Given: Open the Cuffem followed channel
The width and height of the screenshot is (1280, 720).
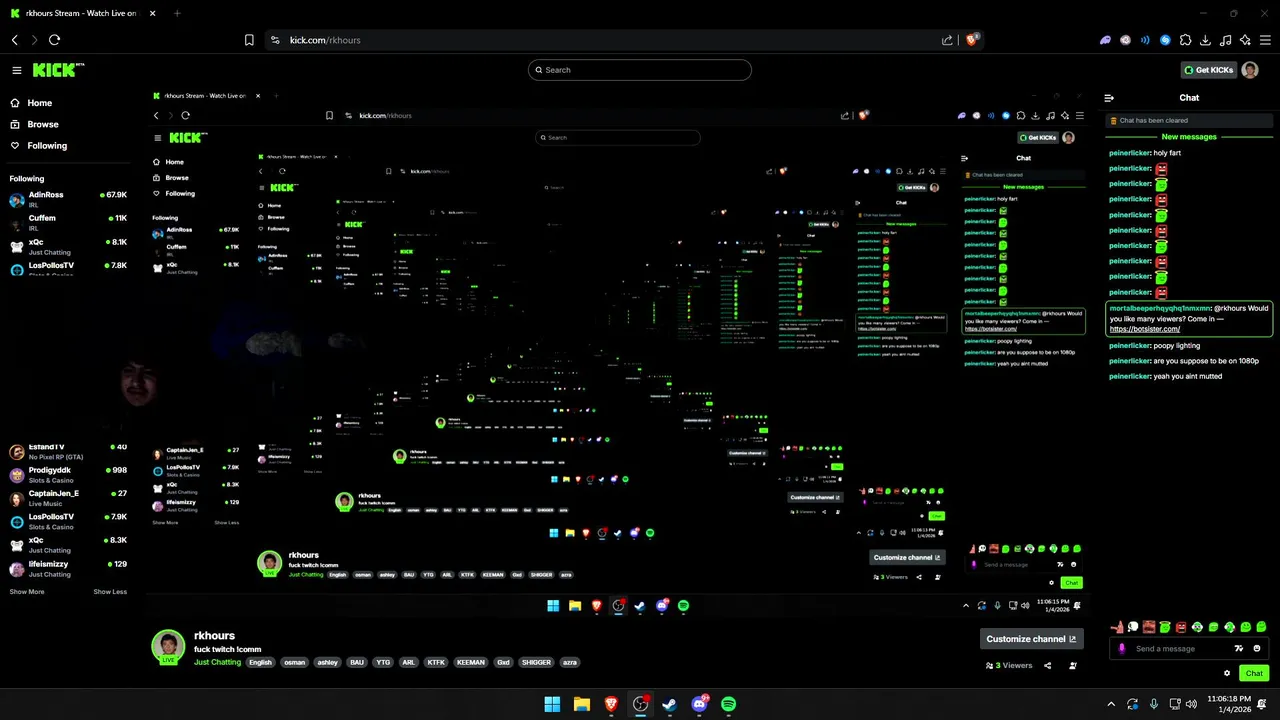Looking at the screenshot, I should click(68, 222).
